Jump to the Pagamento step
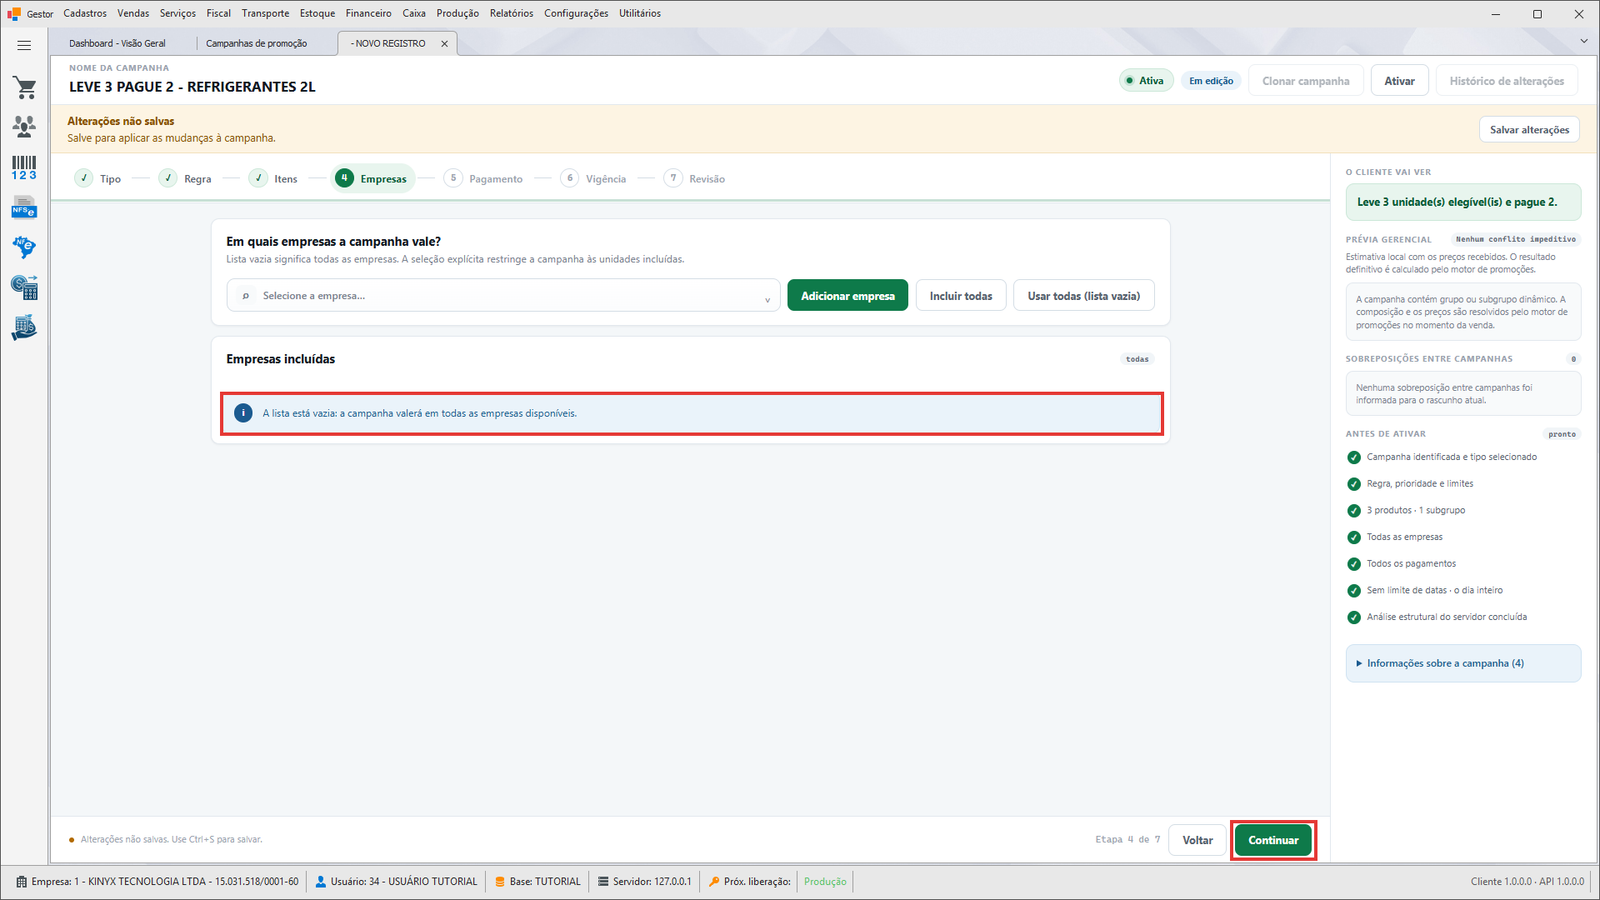This screenshot has width=1600, height=900. tap(484, 179)
